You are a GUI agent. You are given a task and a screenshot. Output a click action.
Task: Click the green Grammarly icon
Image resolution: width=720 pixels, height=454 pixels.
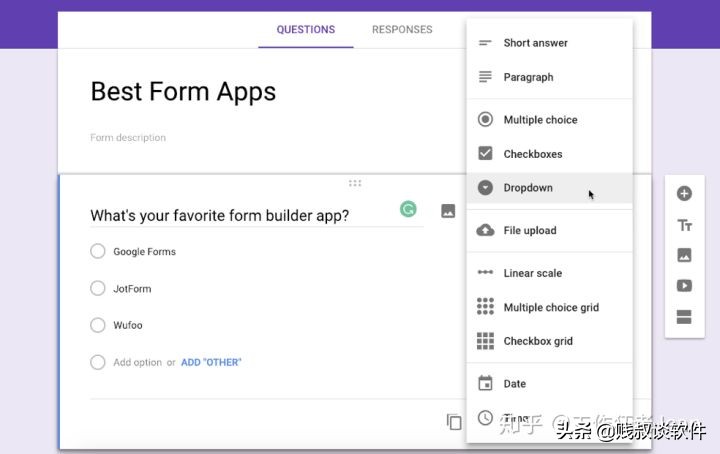coord(408,209)
